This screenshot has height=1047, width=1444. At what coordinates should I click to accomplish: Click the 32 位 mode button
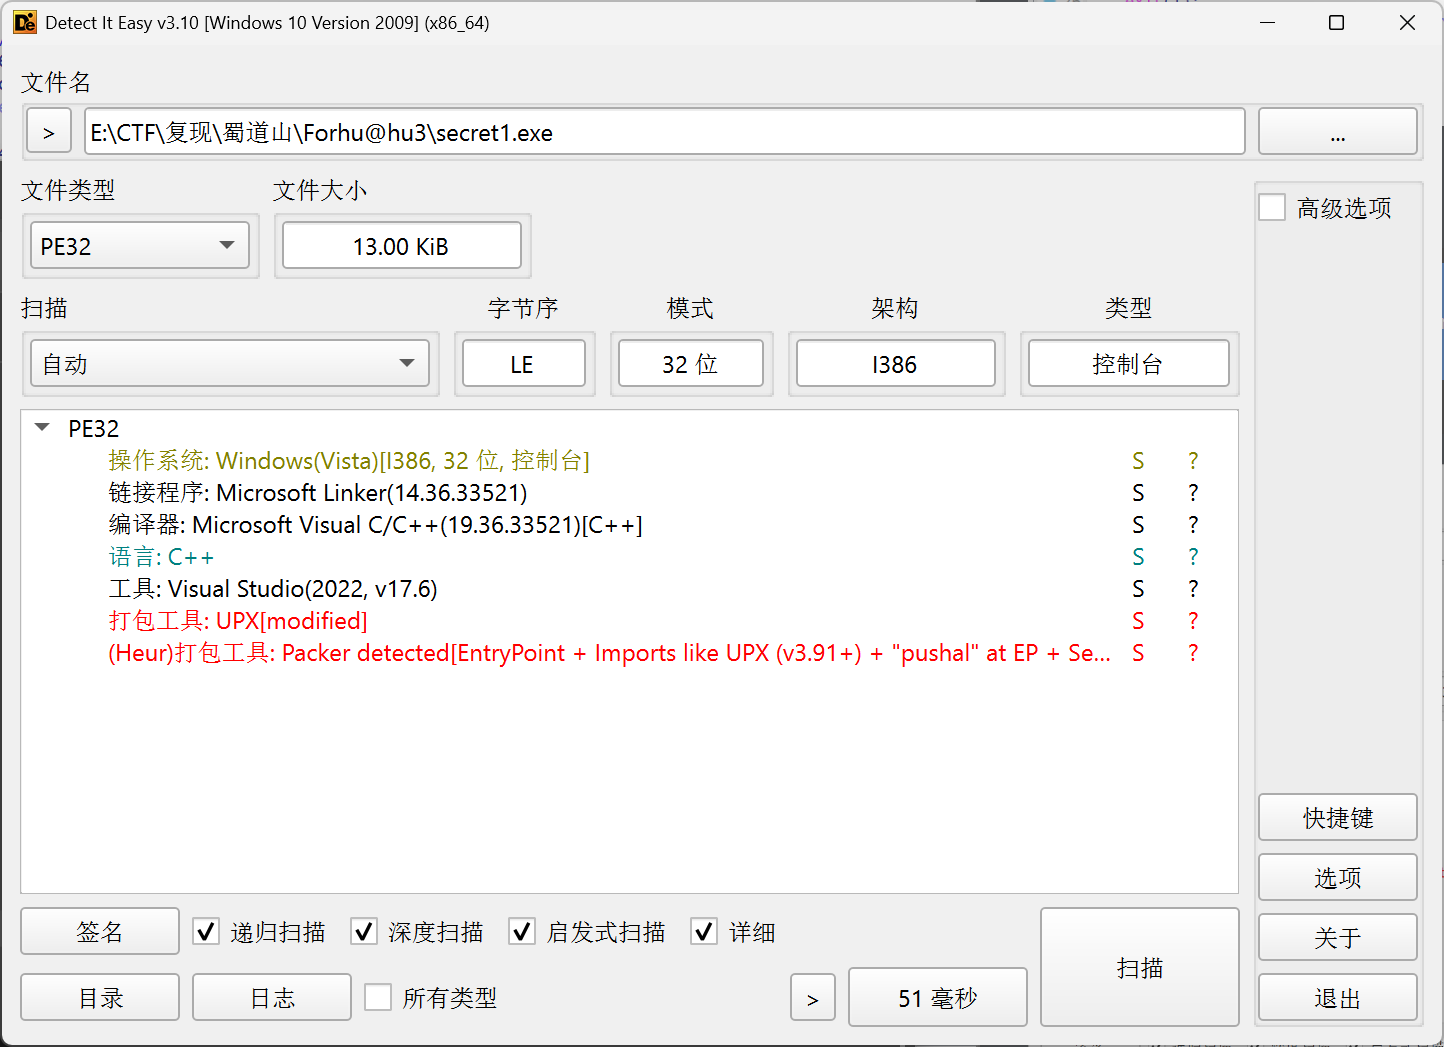(691, 364)
